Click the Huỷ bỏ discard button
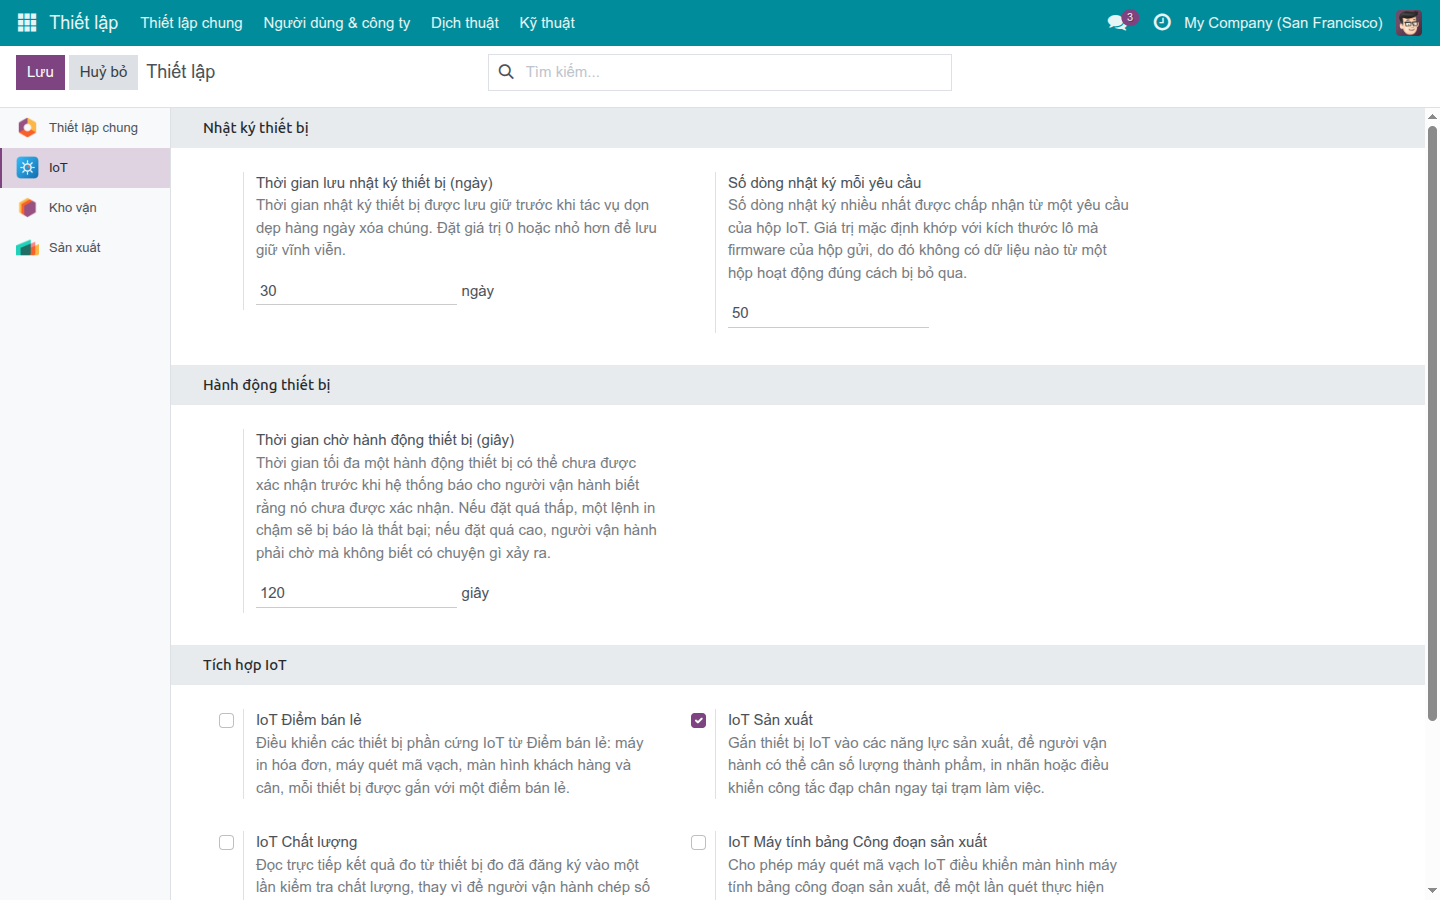 tap(104, 72)
